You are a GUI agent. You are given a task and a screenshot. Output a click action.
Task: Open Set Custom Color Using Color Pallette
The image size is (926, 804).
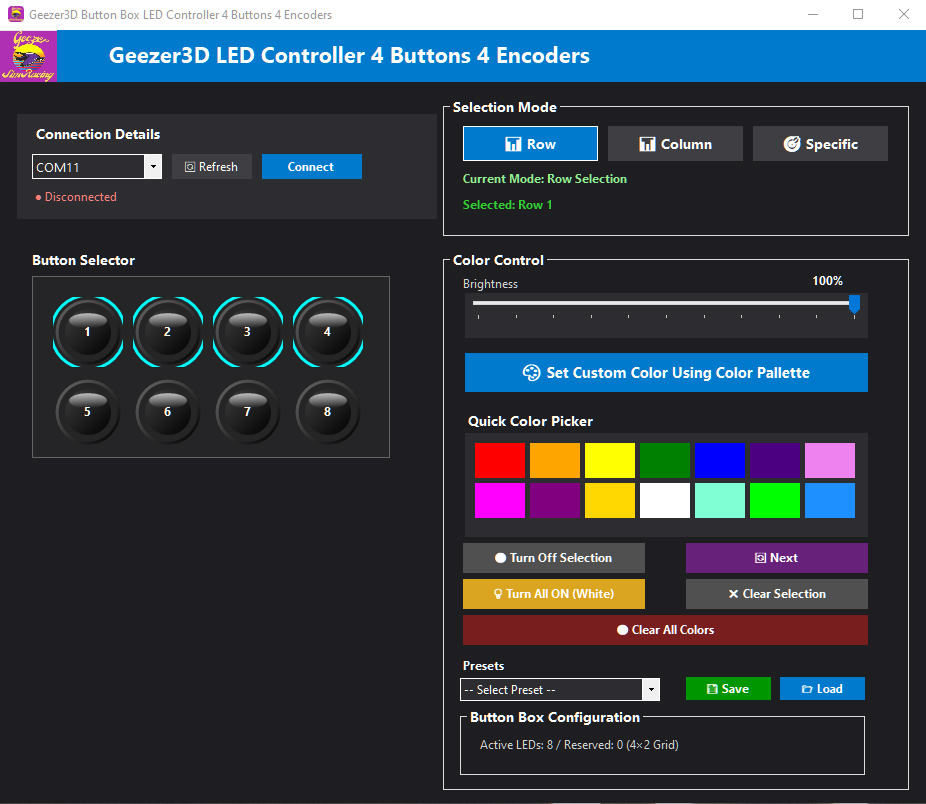(666, 373)
